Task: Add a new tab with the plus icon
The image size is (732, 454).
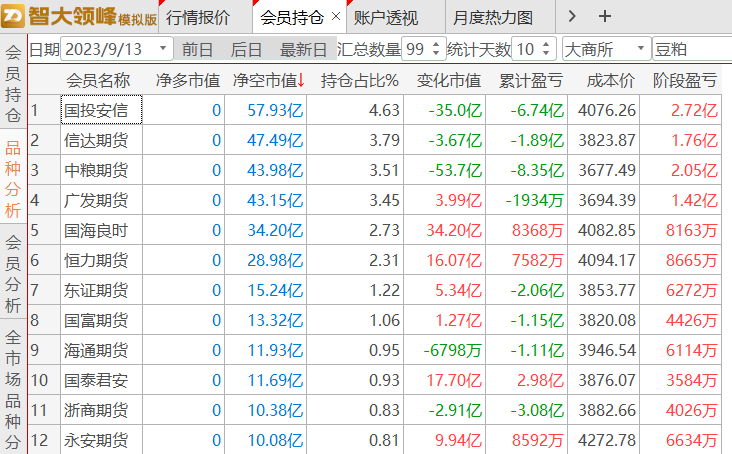Action: pyautogui.click(x=605, y=17)
